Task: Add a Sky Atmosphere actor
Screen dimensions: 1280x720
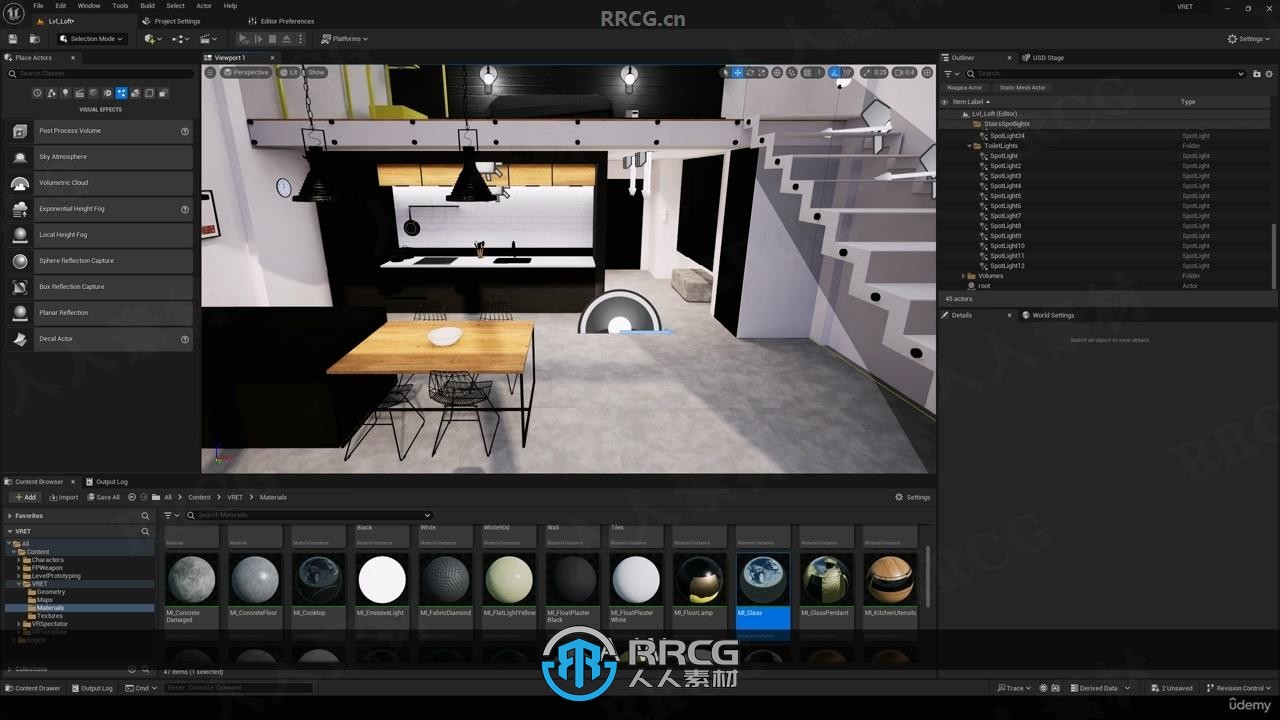Action: 98,157
